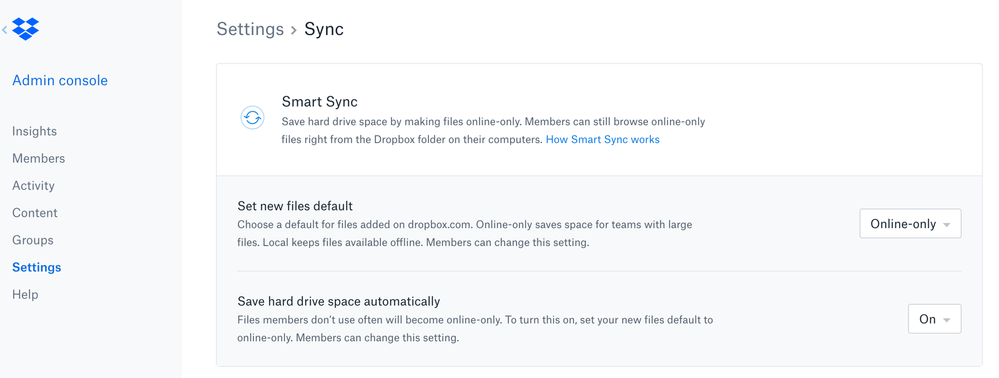Go to Insights in sidebar

click(34, 131)
